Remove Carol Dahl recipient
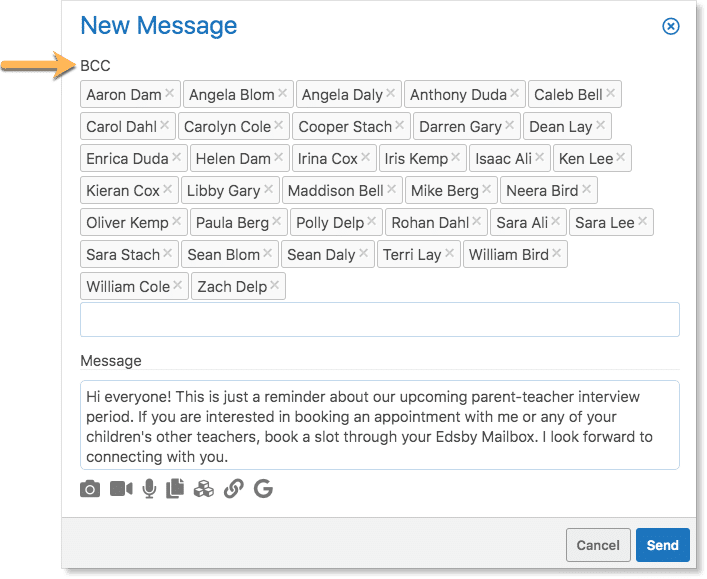Viewport: 707px width, 579px height. (x=165, y=125)
